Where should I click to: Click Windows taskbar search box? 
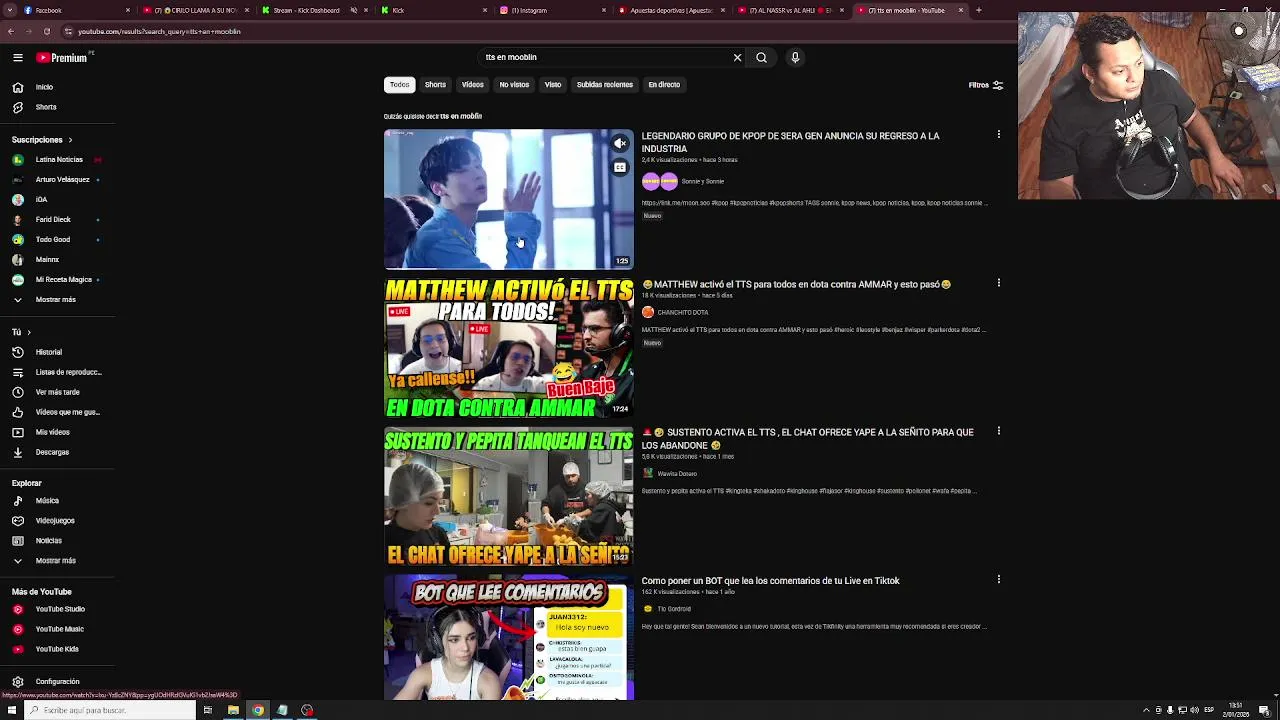pos(108,710)
